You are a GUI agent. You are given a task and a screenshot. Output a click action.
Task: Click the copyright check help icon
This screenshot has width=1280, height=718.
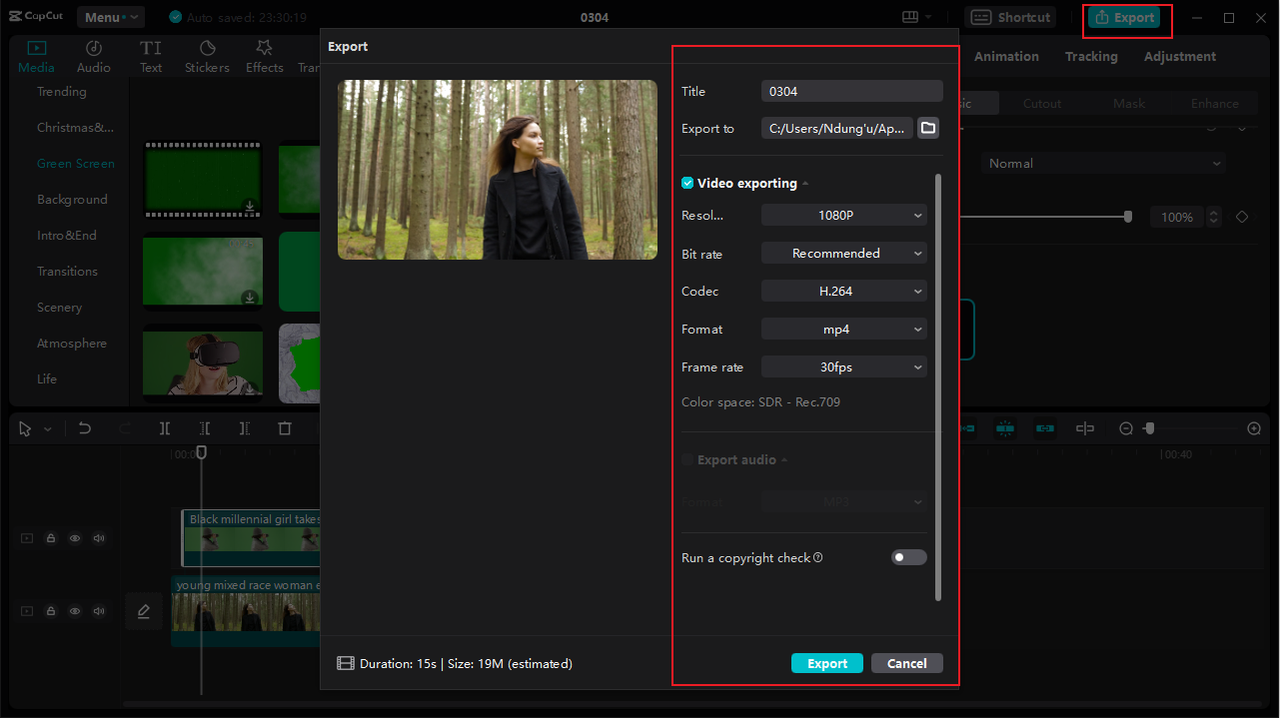pyautogui.click(x=818, y=558)
